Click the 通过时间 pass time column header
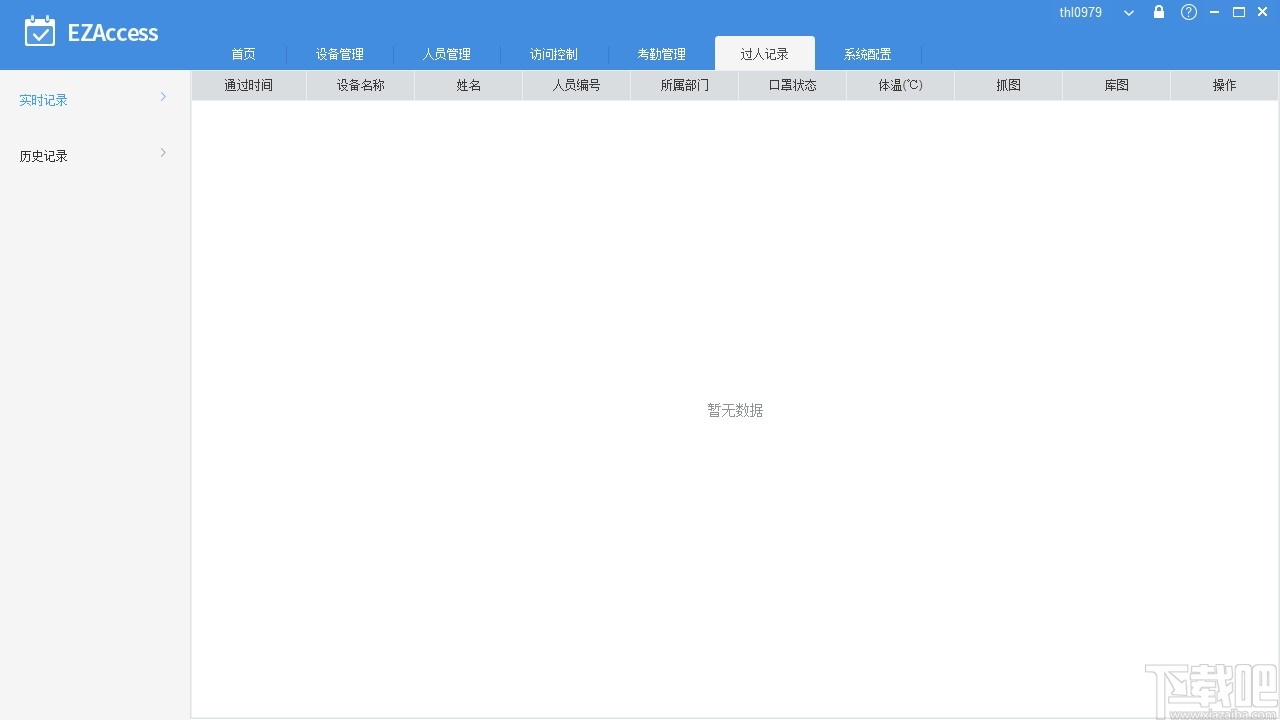The height and width of the screenshot is (720, 1280). tap(248, 85)
